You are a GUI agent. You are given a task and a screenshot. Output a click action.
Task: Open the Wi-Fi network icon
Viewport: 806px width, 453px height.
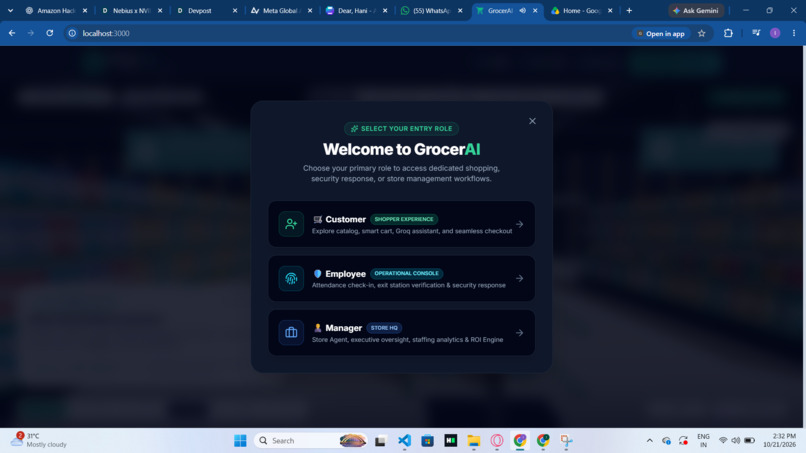(723, 441)
